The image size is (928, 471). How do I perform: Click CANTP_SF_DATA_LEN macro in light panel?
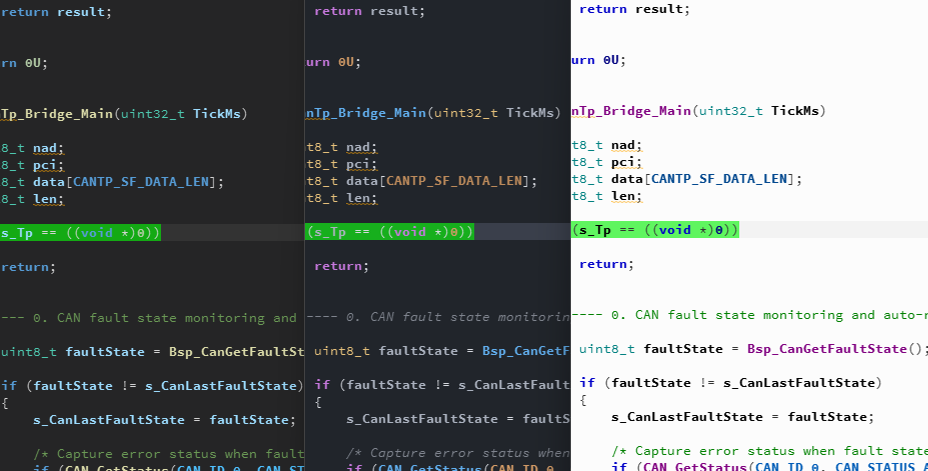tap(719, 179)
